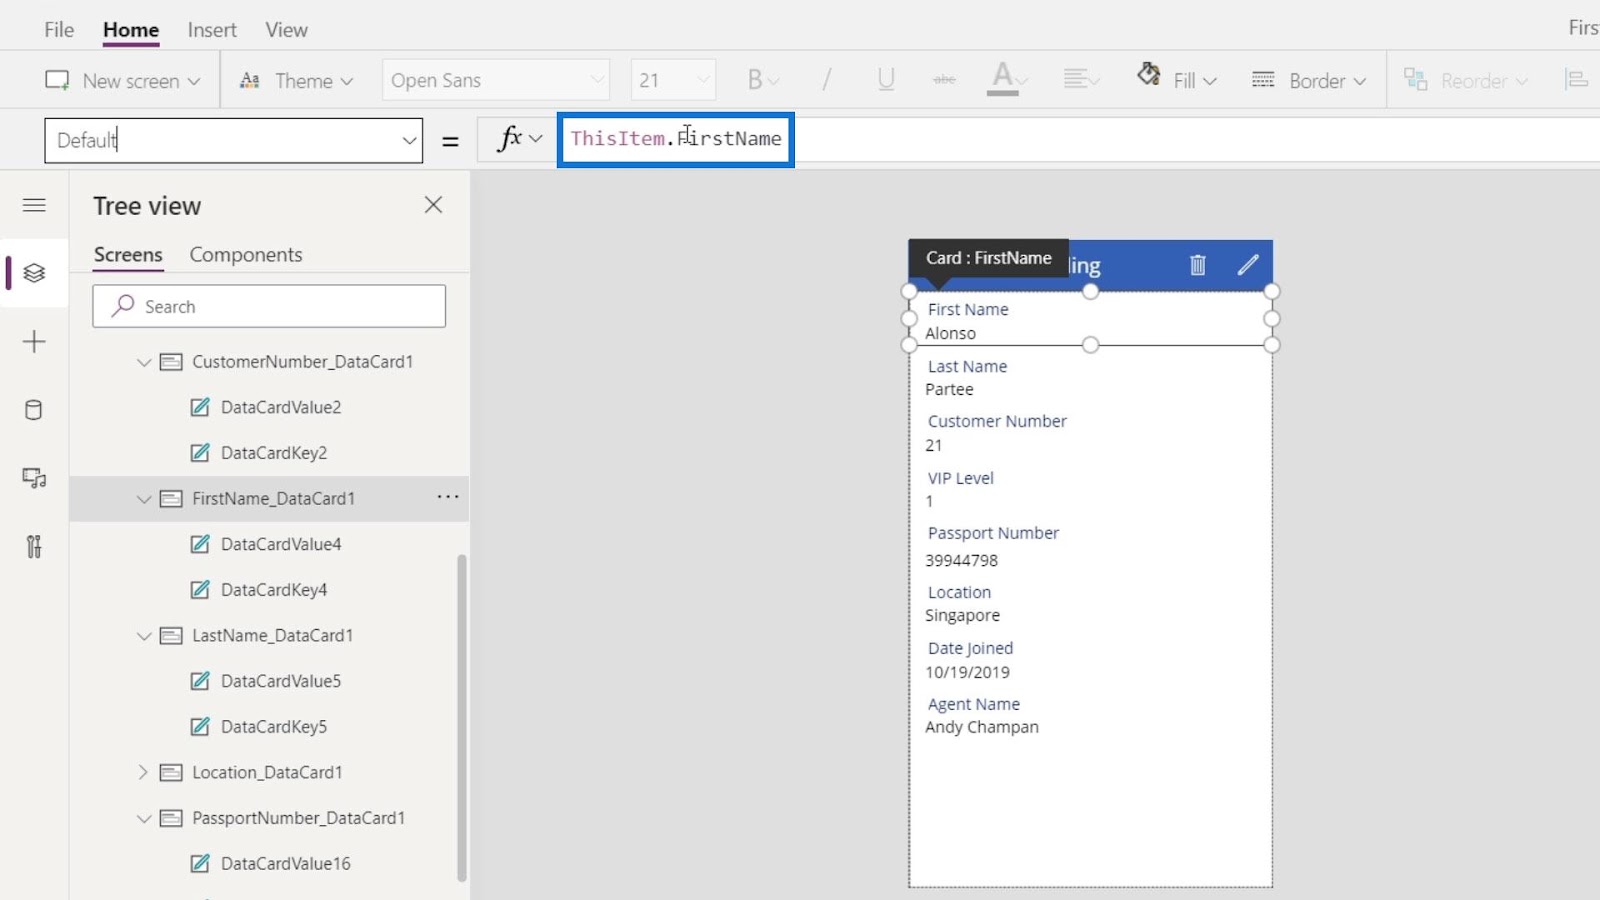1600x900 pixels.
Task: Switch to the Home tab
Action: pyautogui.click(x=131, y=30)
